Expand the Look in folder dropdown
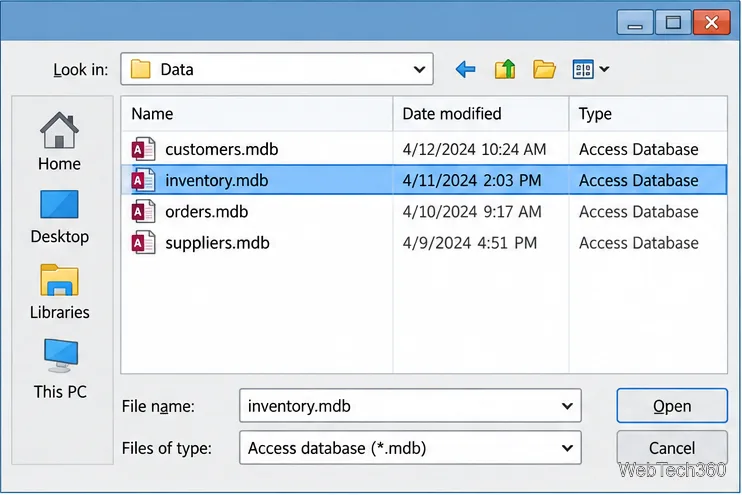 (x=419, y=70)
